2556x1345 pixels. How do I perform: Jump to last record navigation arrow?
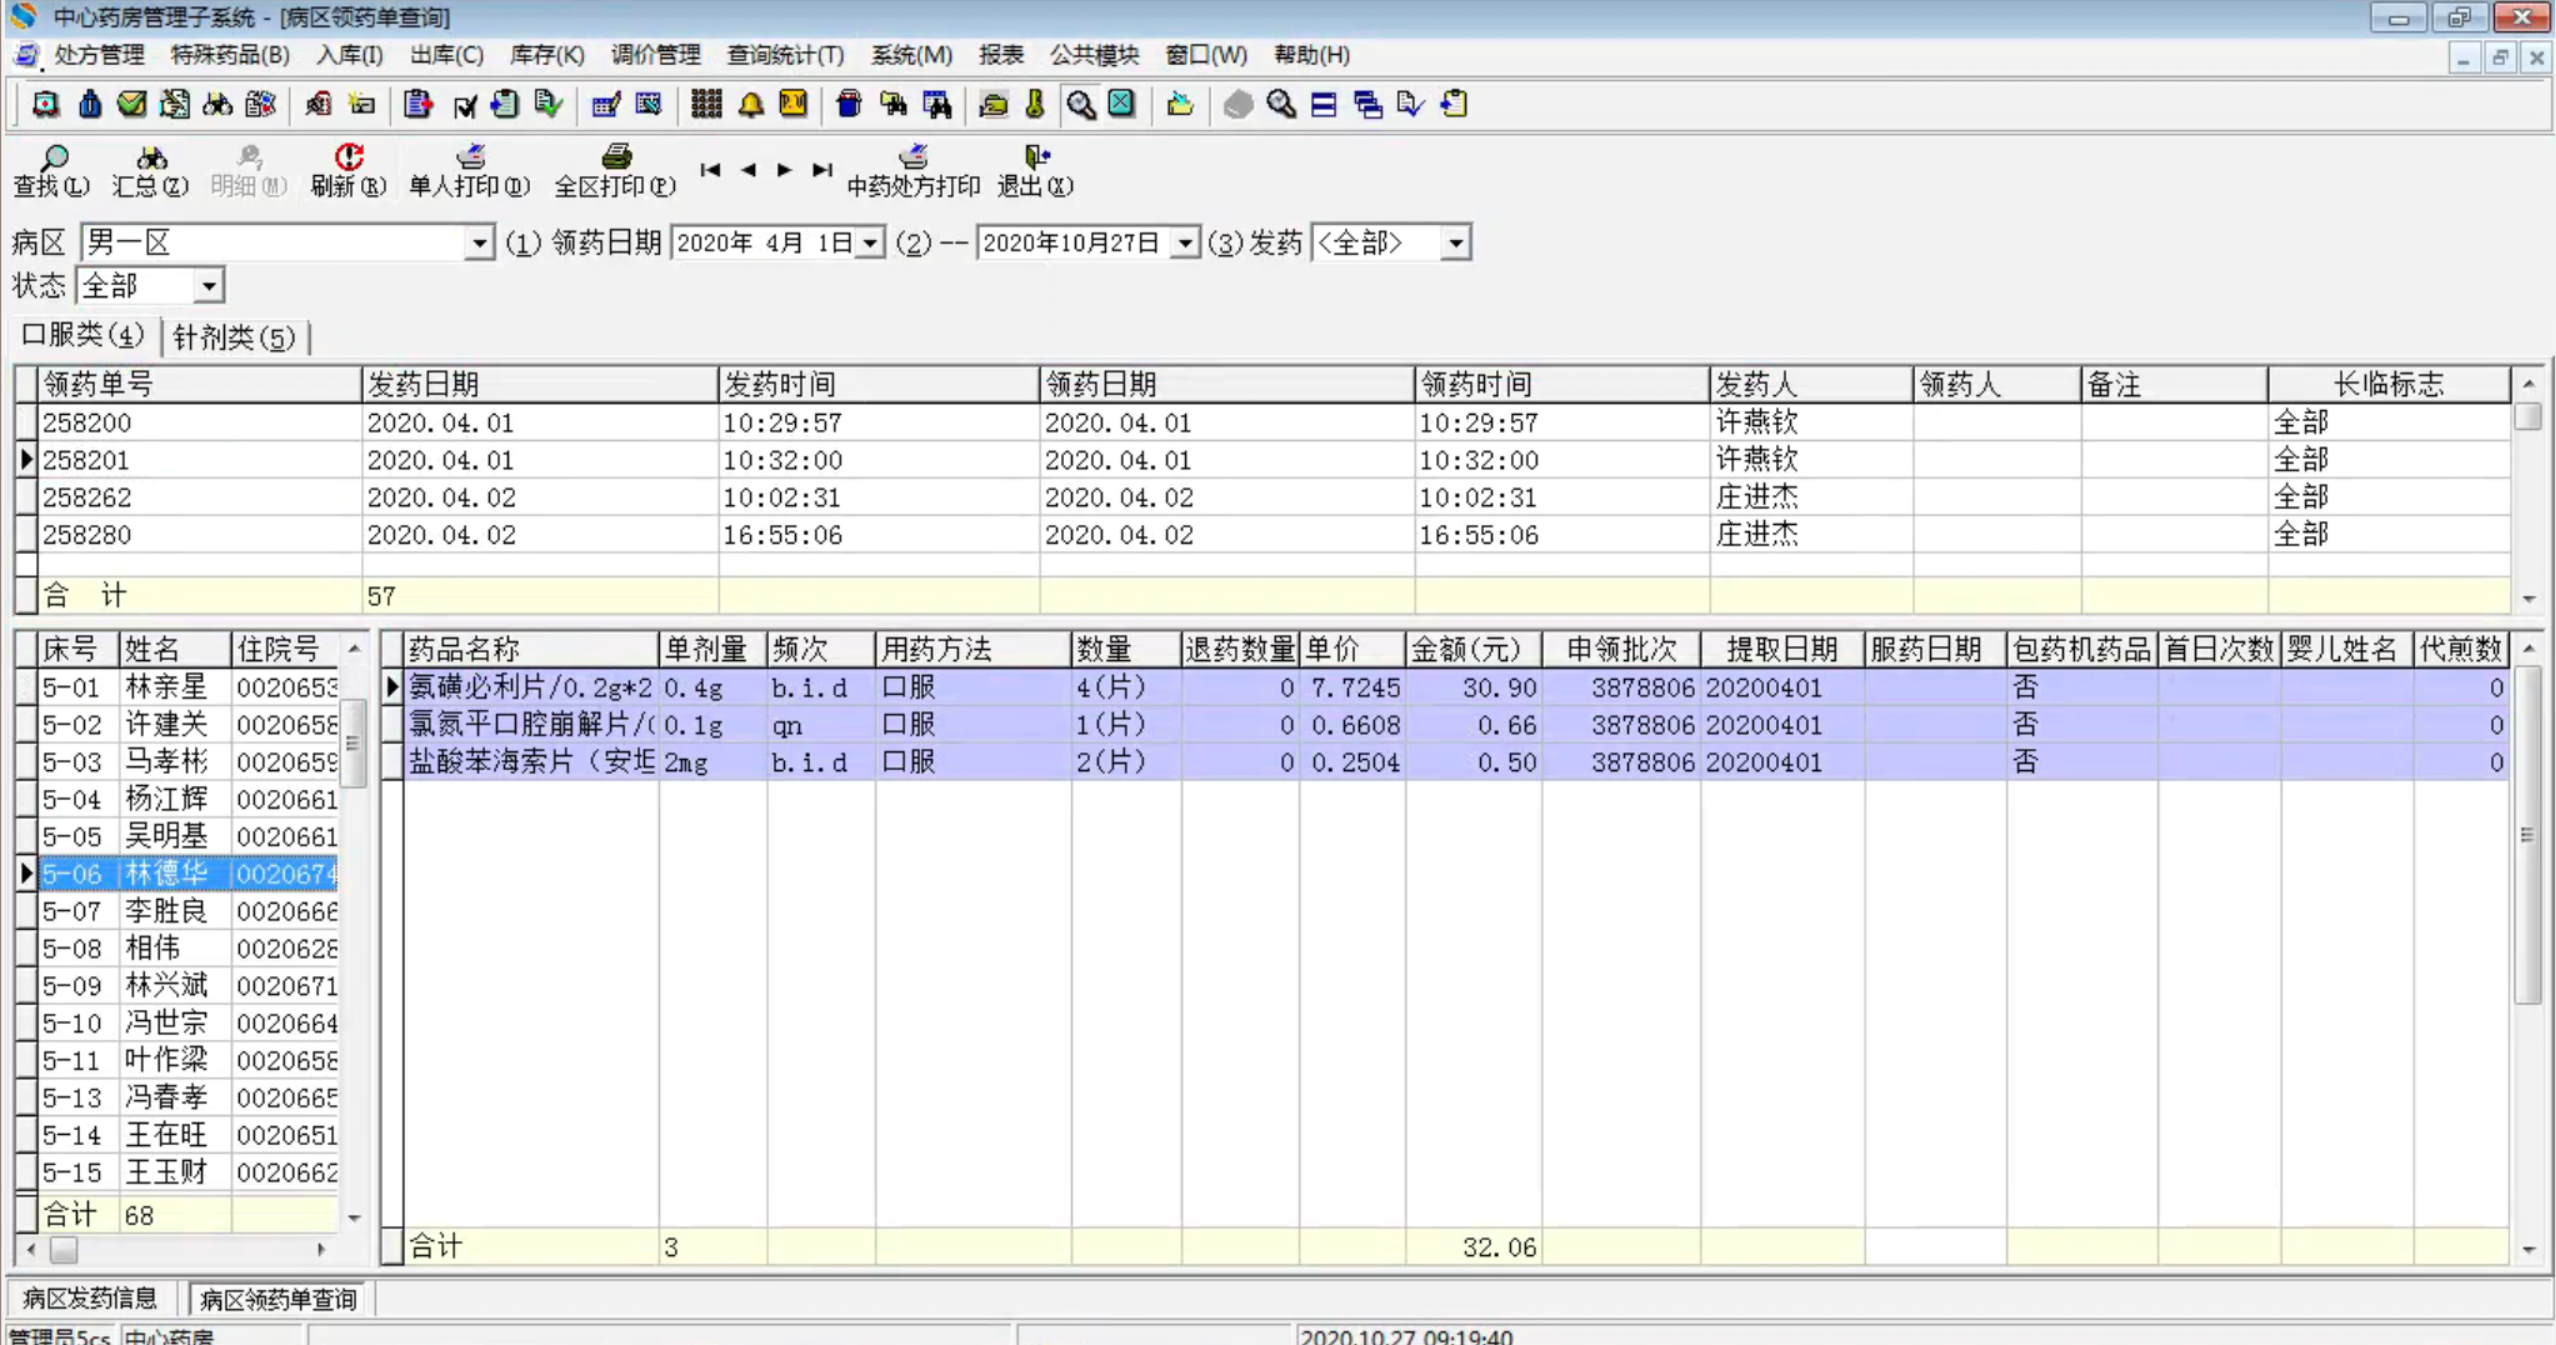(x=822, y=170)
